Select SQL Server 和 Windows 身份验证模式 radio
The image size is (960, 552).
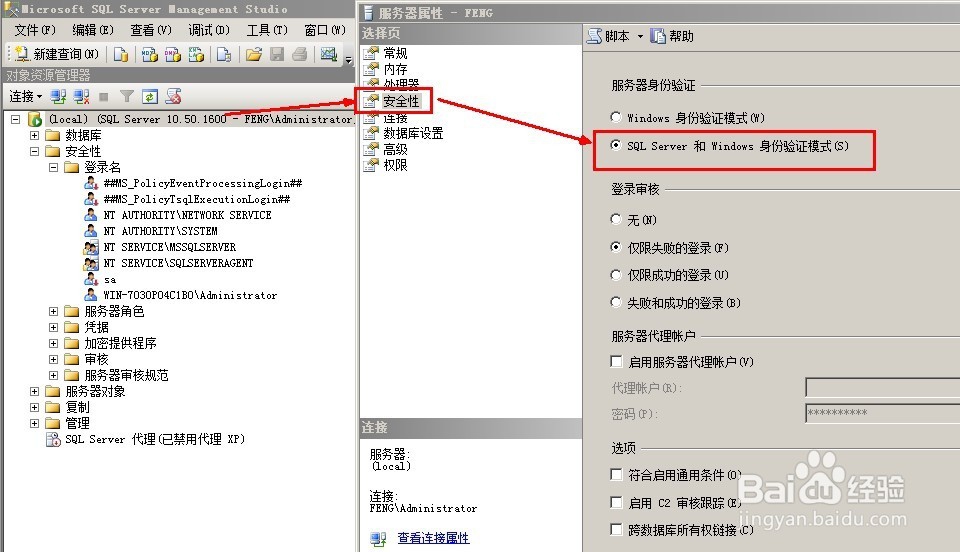[616, 145]
